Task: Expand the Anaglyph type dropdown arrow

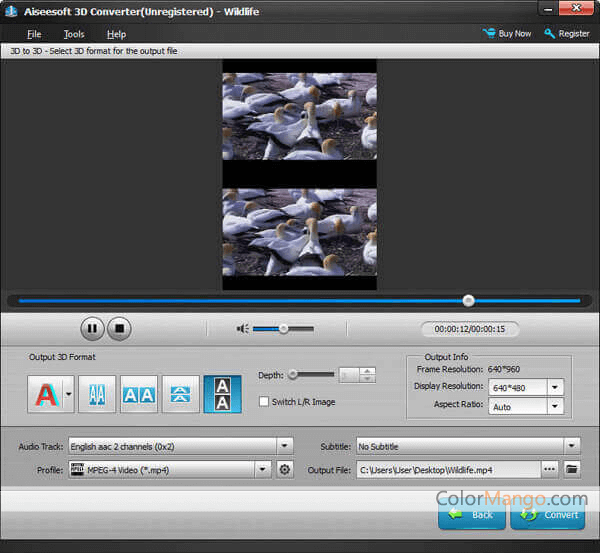Action: click(x=68, y=394)
